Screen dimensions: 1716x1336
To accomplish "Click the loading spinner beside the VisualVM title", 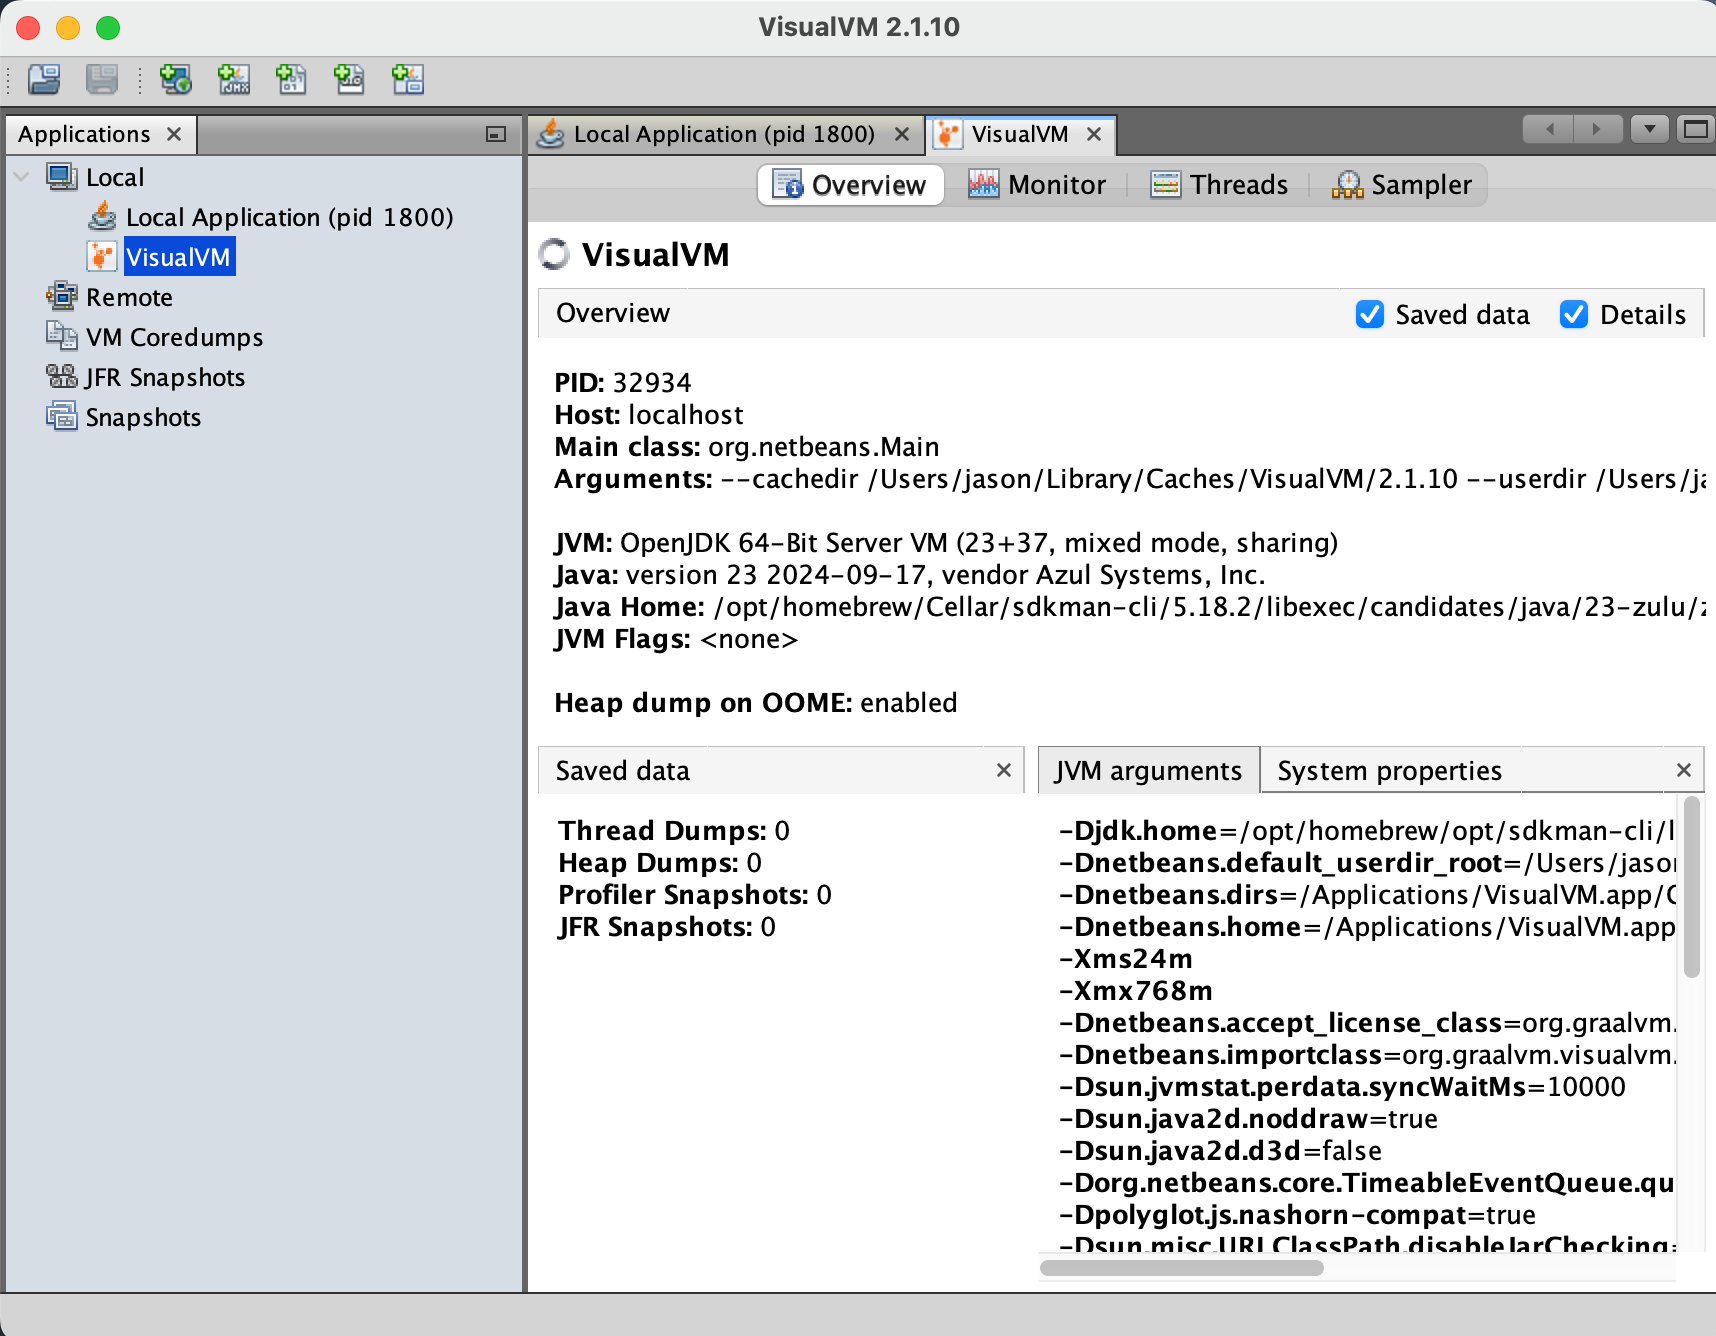I will (554, 254).
